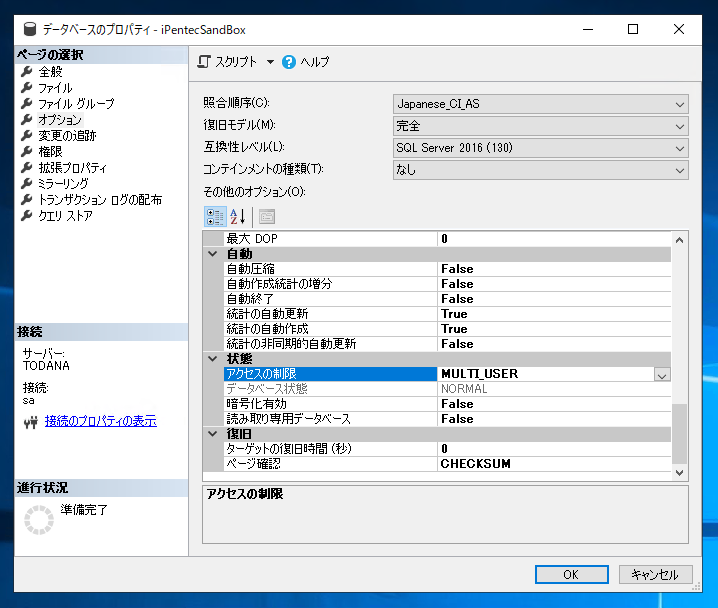This screenshot has height=608, width=718.
Task: Select the 全般 page
Action: pyautogui.click(x=50, y=72)
